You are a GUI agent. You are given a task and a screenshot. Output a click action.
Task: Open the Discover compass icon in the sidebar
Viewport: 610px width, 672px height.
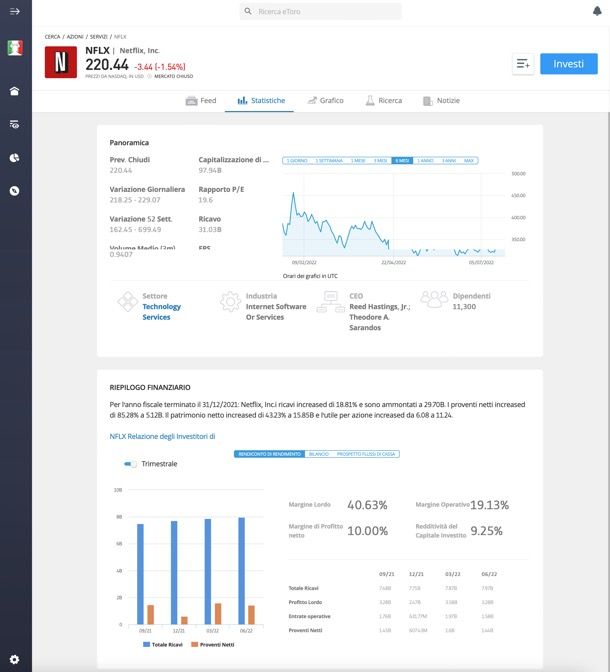(15, 191)
